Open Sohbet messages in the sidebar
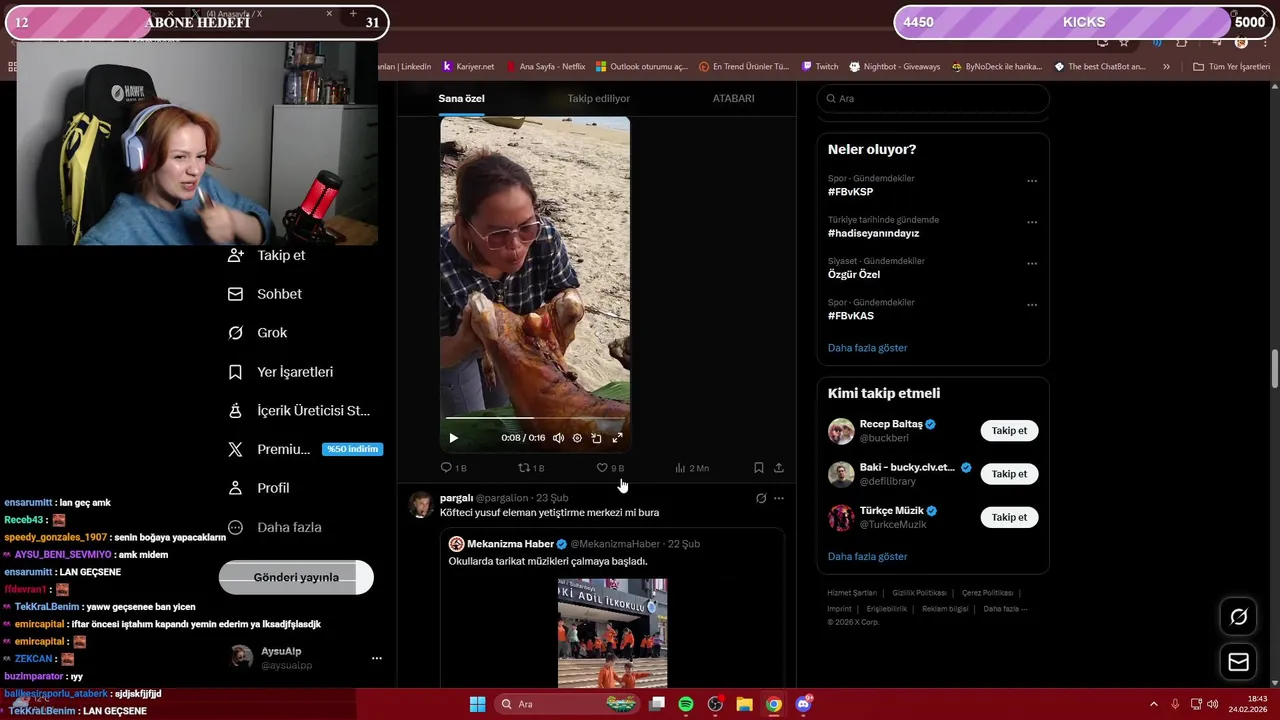1280x720 pixels. [265, 294]
